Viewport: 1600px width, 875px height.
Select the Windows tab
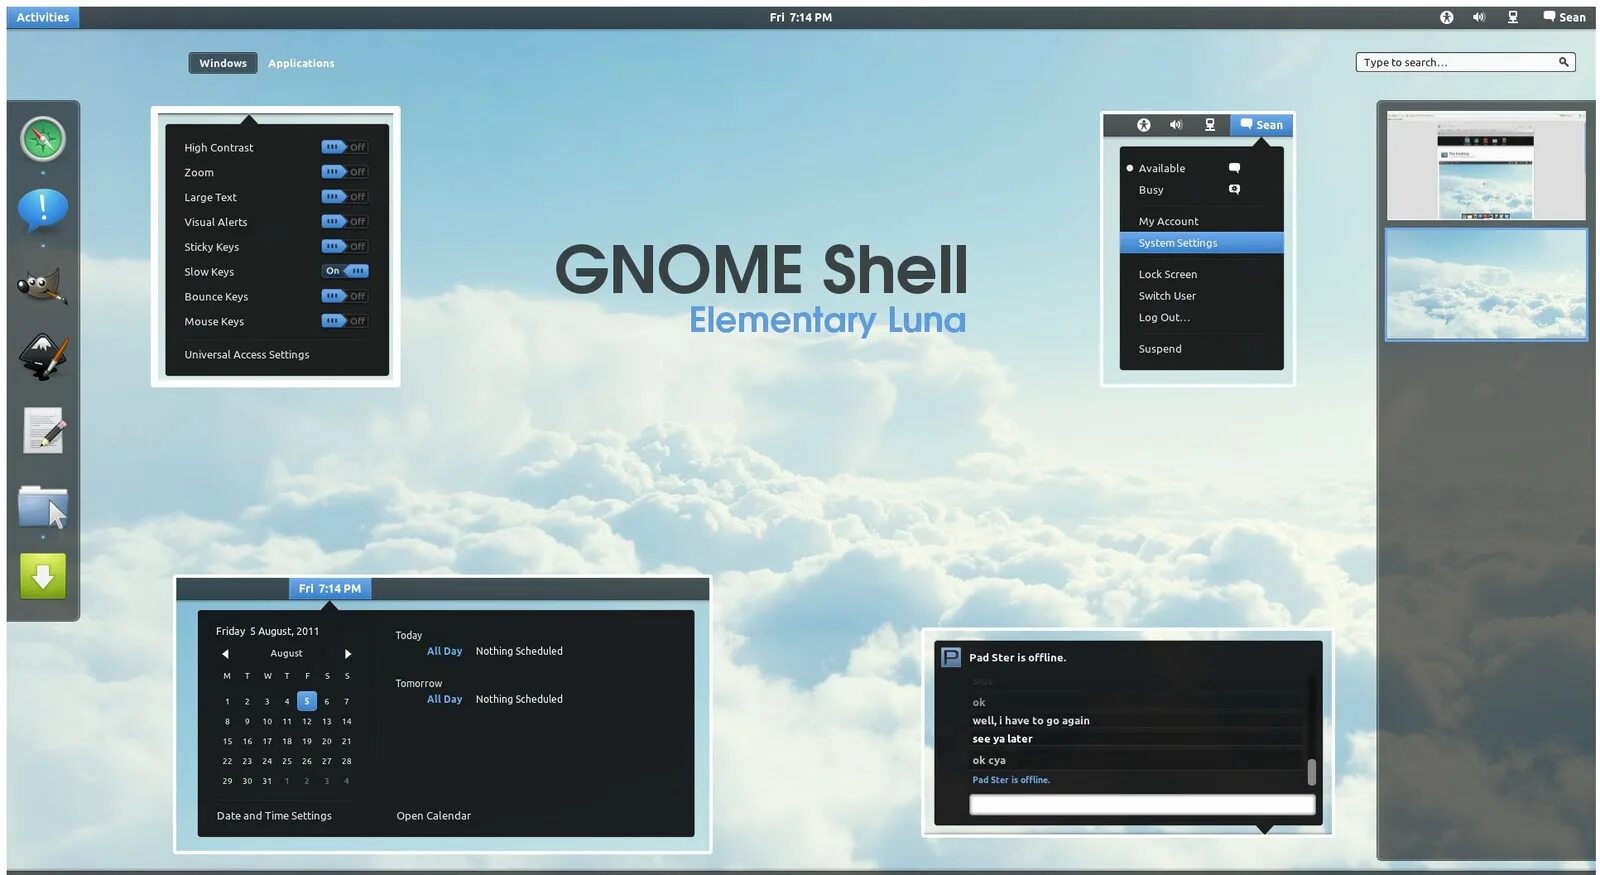pos(222,63)
